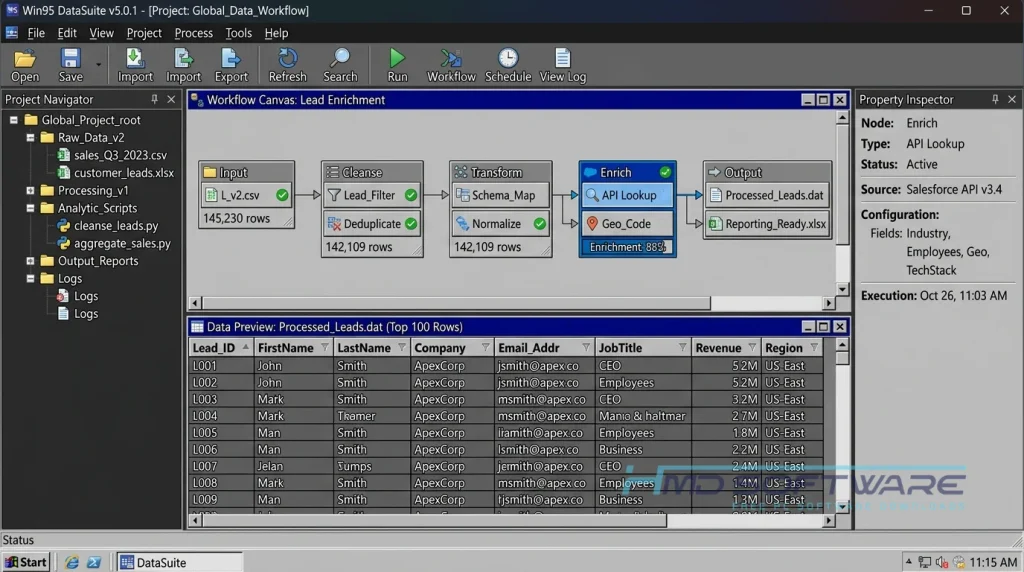This screenshot has width=1024, height=572.
Task: Open the Help menu
Action: pos(276,33)
